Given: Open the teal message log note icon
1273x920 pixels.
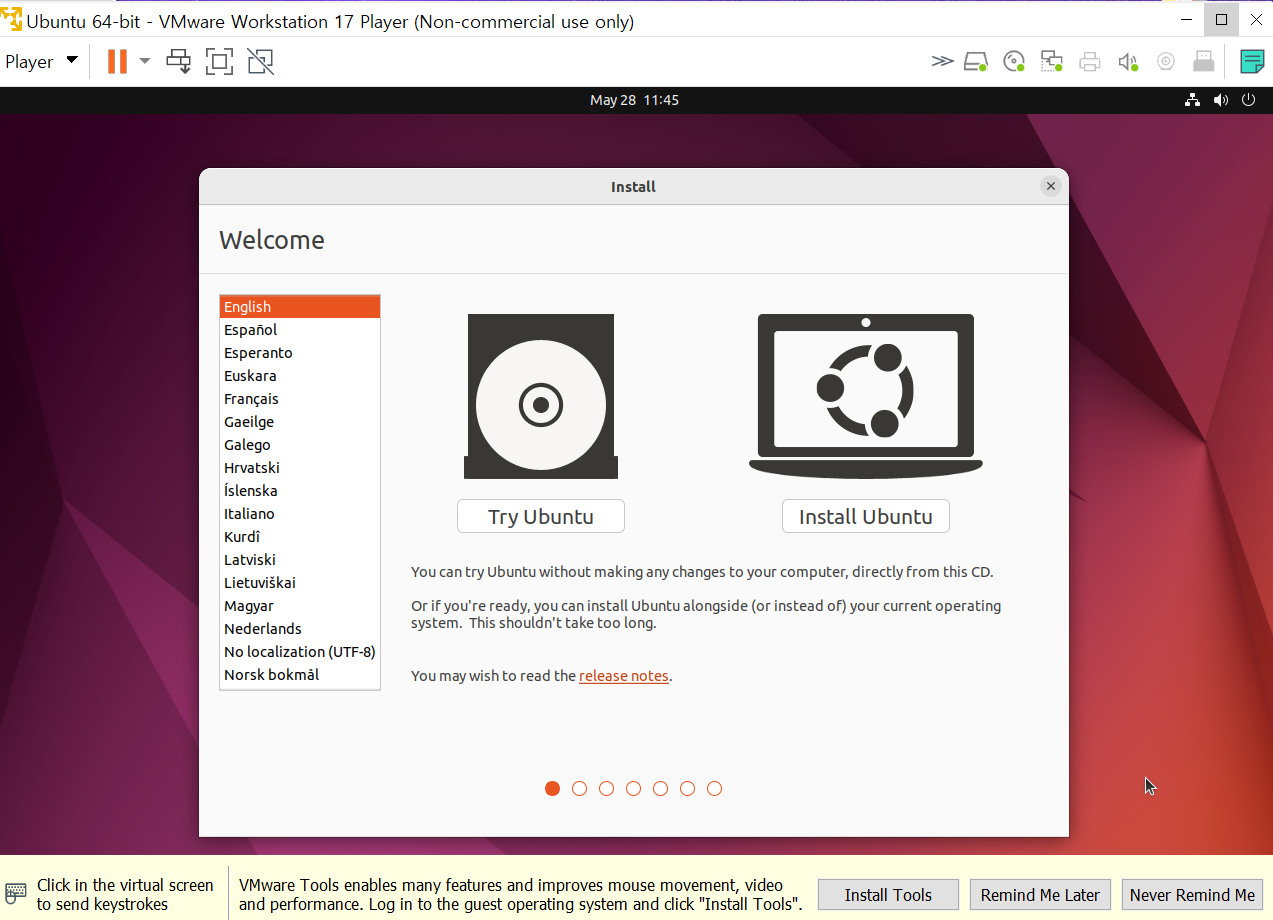Looking at the screenshot, I should (x=1252, y=62).
